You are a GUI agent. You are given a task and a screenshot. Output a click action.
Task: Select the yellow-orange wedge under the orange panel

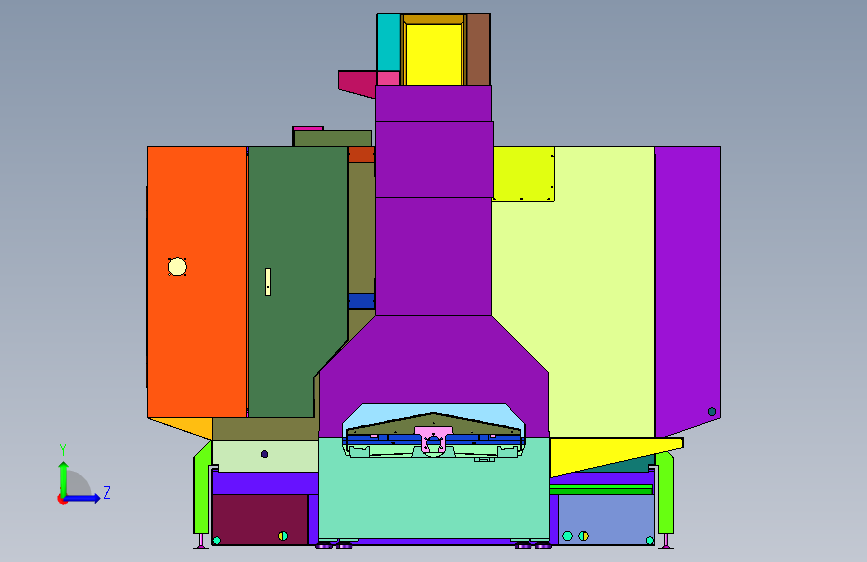click(181, 429)
